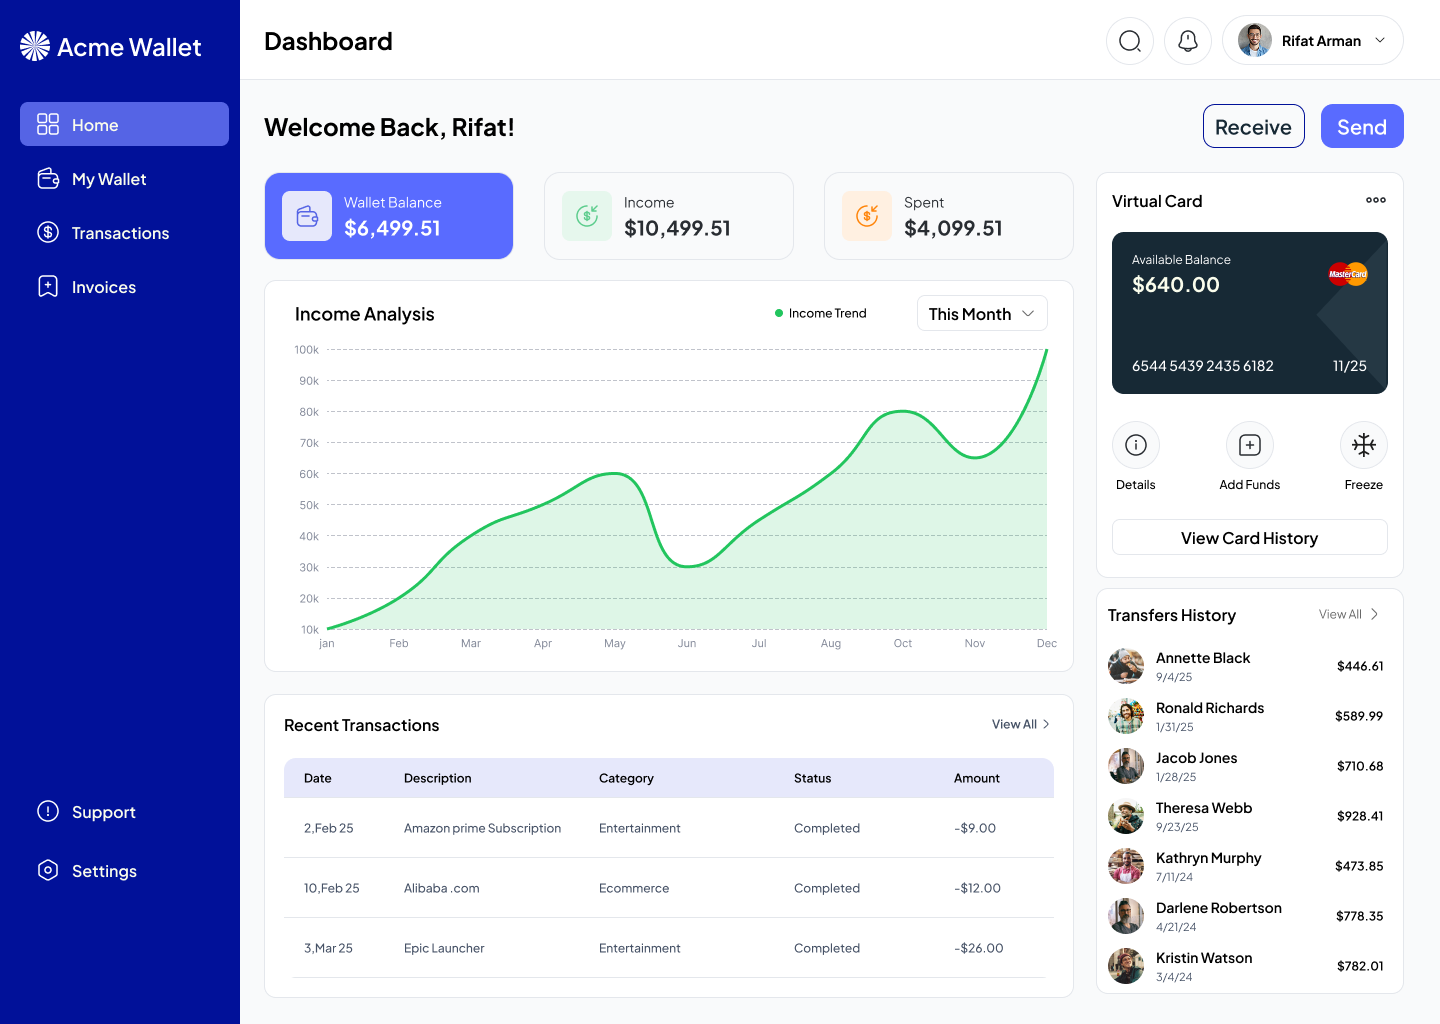Viewport: 1440px width, 1024px height.
Task: Click View All for Recent Transactions
Action: point(1020,724)
